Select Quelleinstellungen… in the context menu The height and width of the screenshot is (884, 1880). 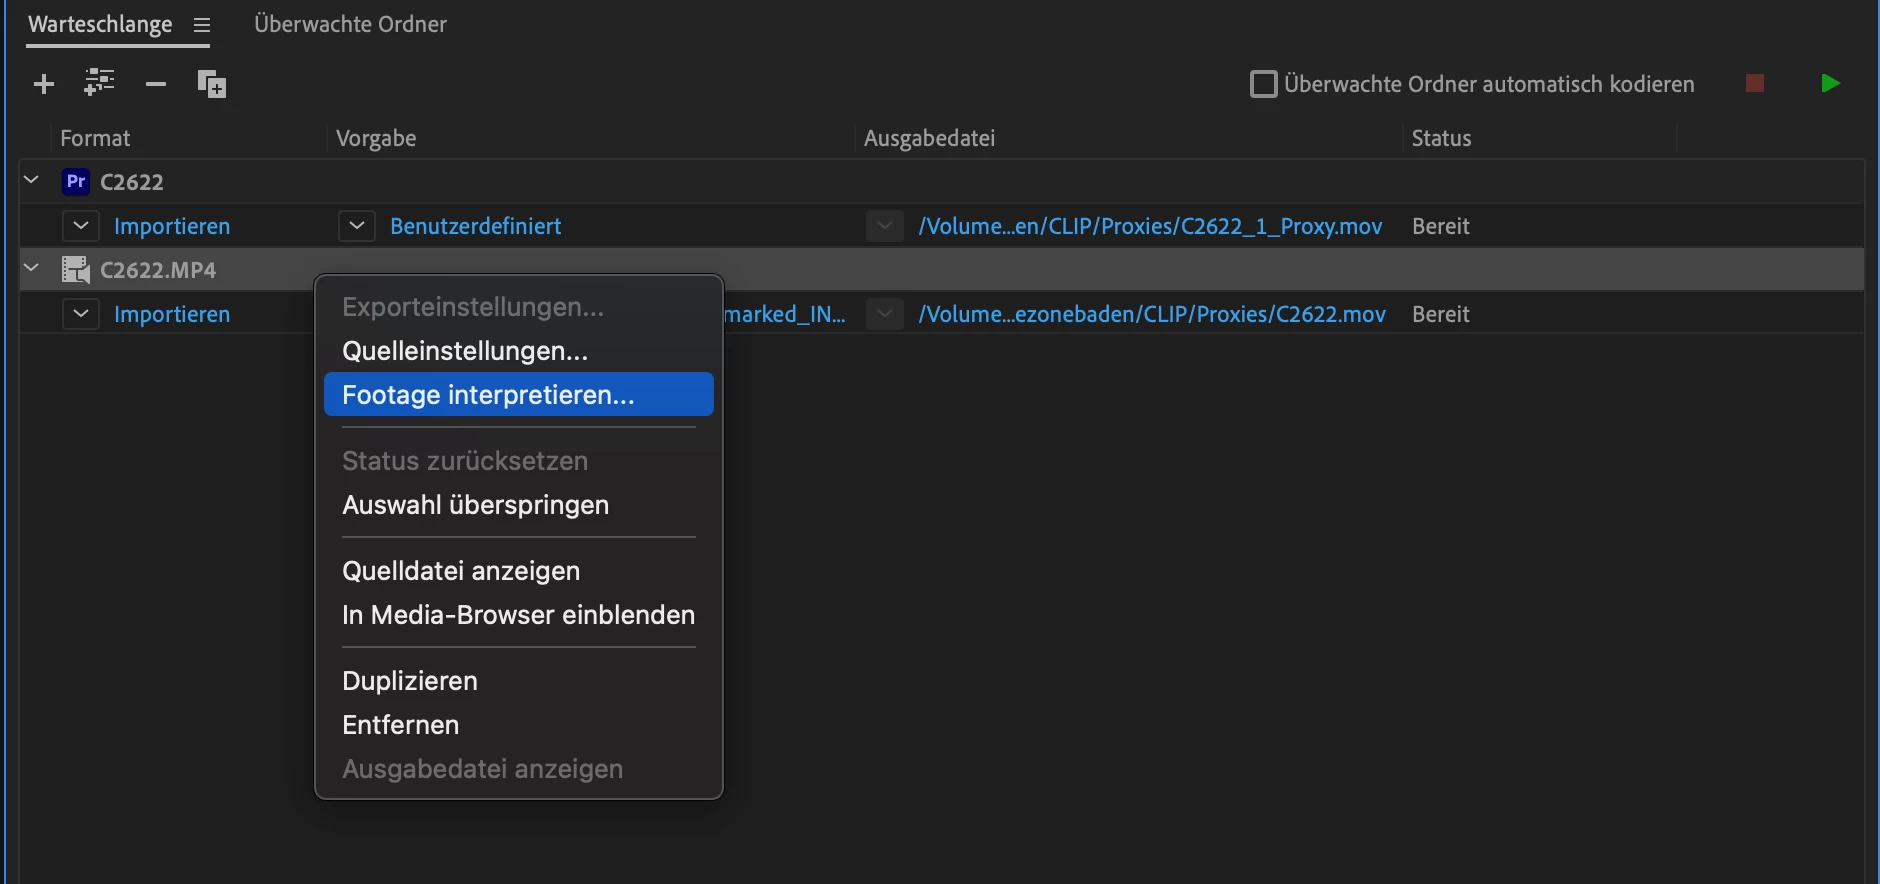point(465,351)
